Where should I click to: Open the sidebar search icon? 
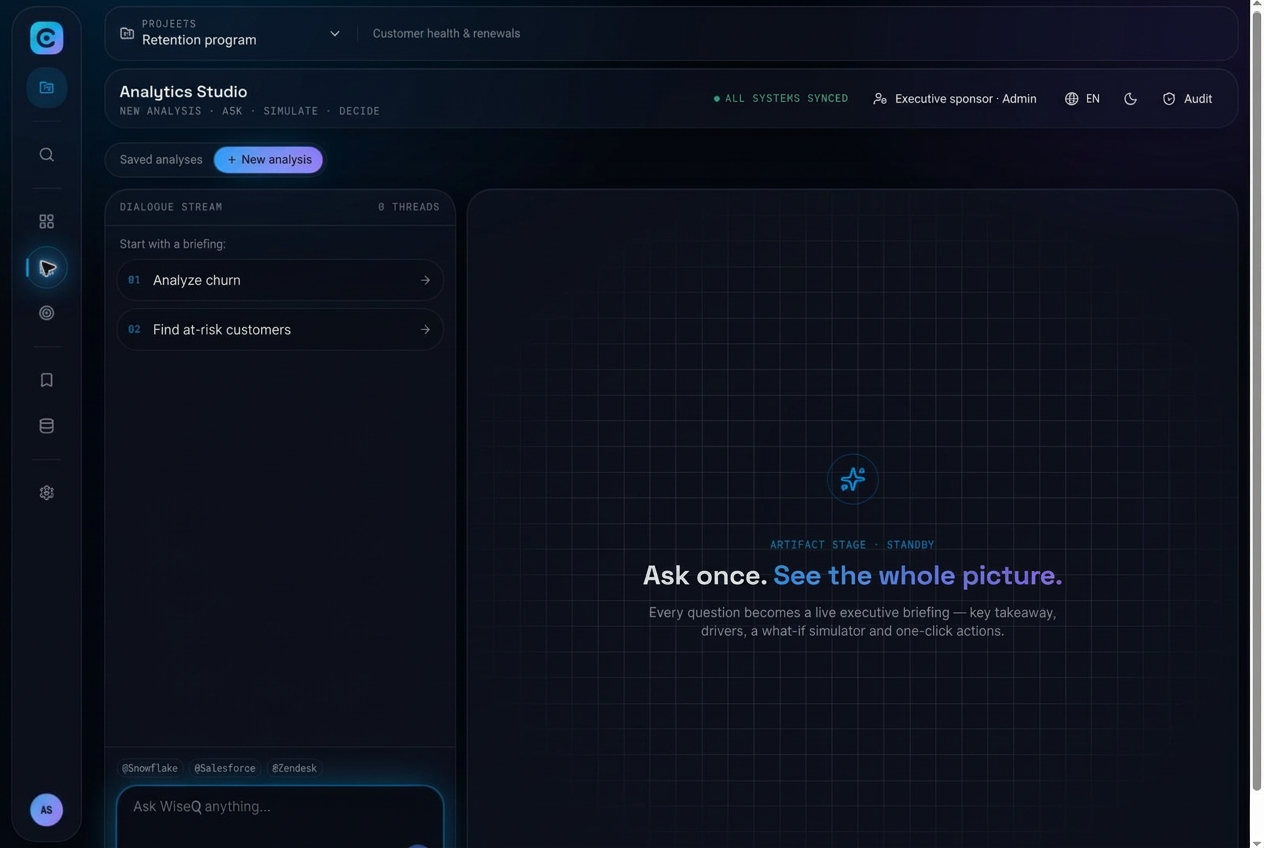[x=46, y=155]
